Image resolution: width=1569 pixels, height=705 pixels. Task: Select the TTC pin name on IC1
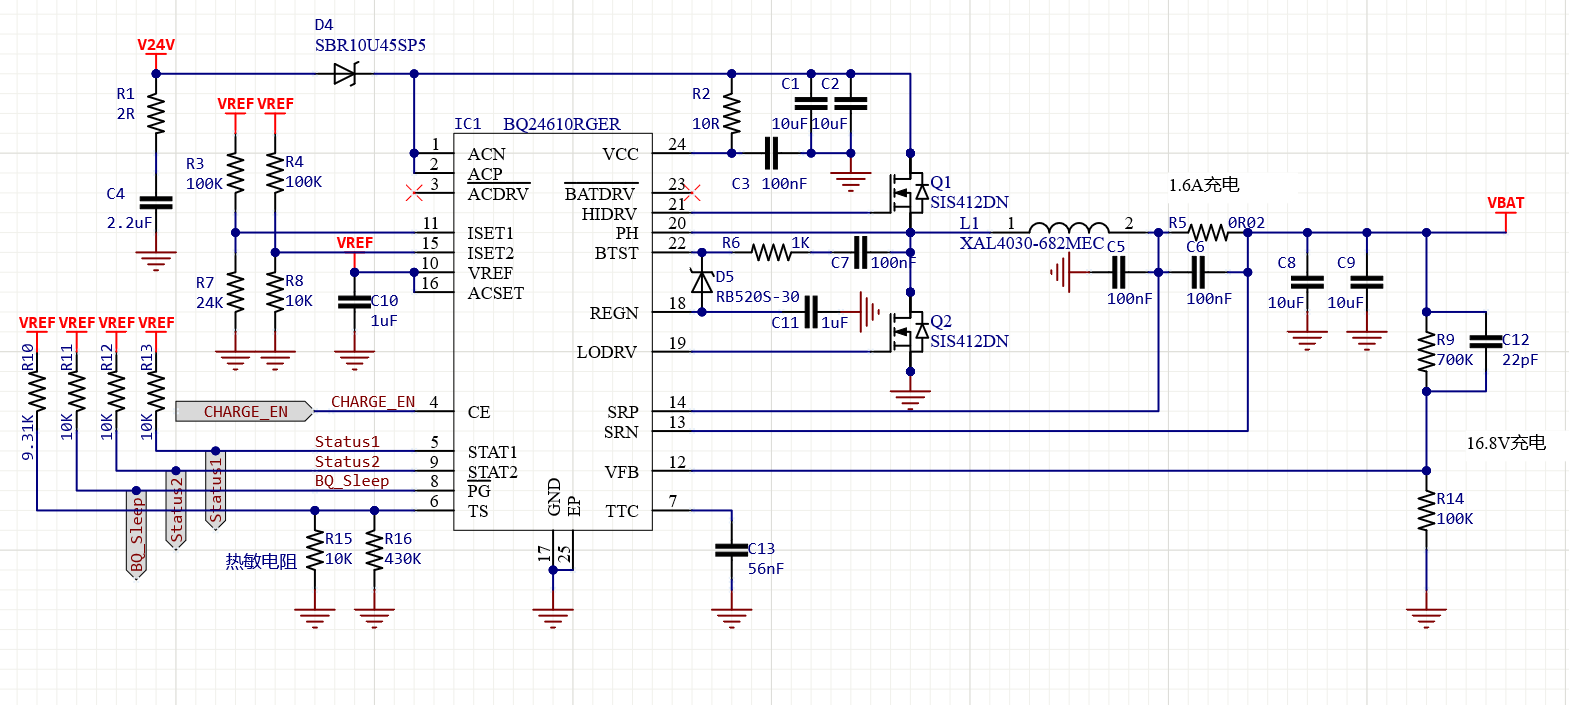pyautogui.click(x=621, y=511)
